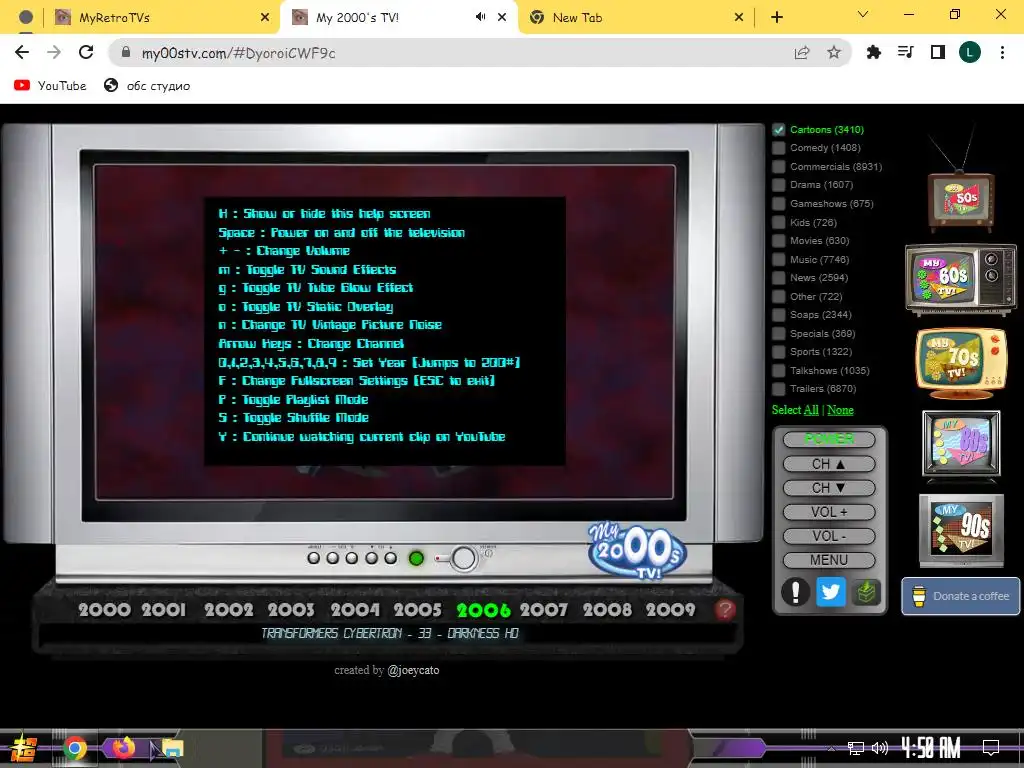Mute the My 2000's TV tab audio icon
This screenshot has height=768, width=1024.
[x=481, y=17]
